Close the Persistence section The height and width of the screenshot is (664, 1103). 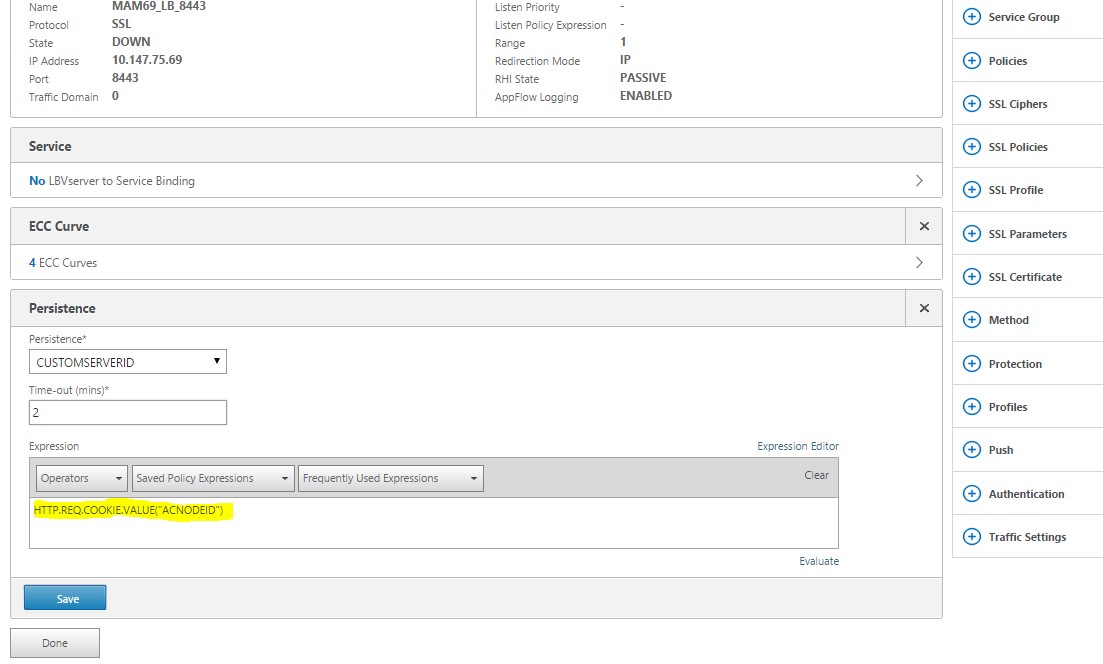tap(924, 309)
